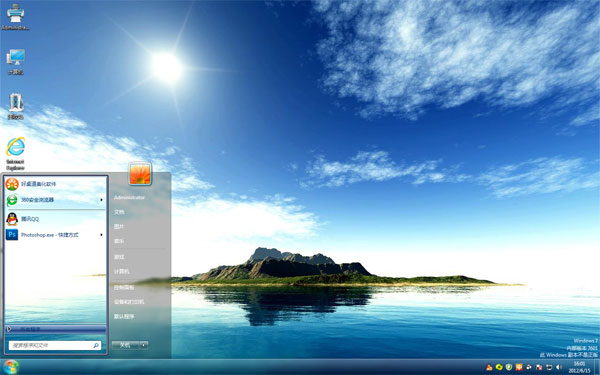Screen dimensions: 600x375
Task: Open Games (游戏) in Start menu
Action: coord(119,257)
